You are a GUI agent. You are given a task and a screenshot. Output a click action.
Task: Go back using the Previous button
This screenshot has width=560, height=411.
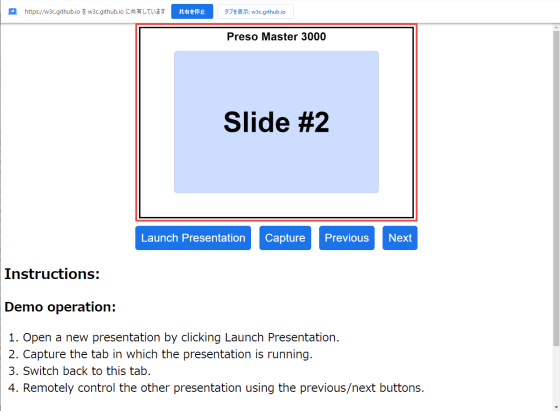tap(346, 238)
